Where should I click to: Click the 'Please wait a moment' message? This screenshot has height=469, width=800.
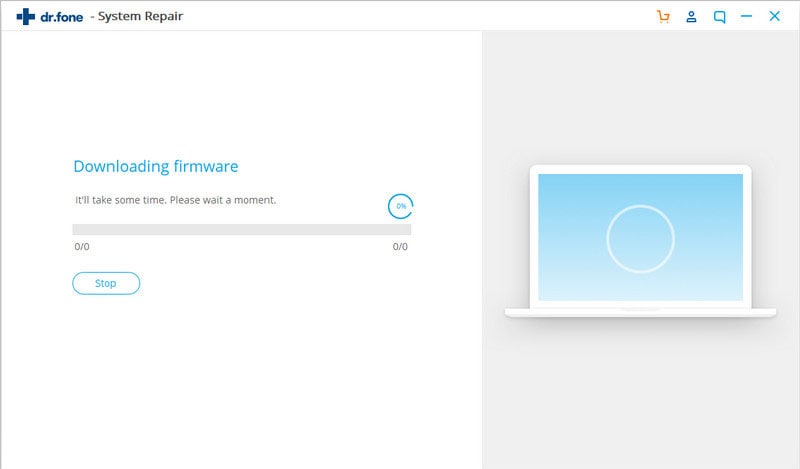[223, 200]
